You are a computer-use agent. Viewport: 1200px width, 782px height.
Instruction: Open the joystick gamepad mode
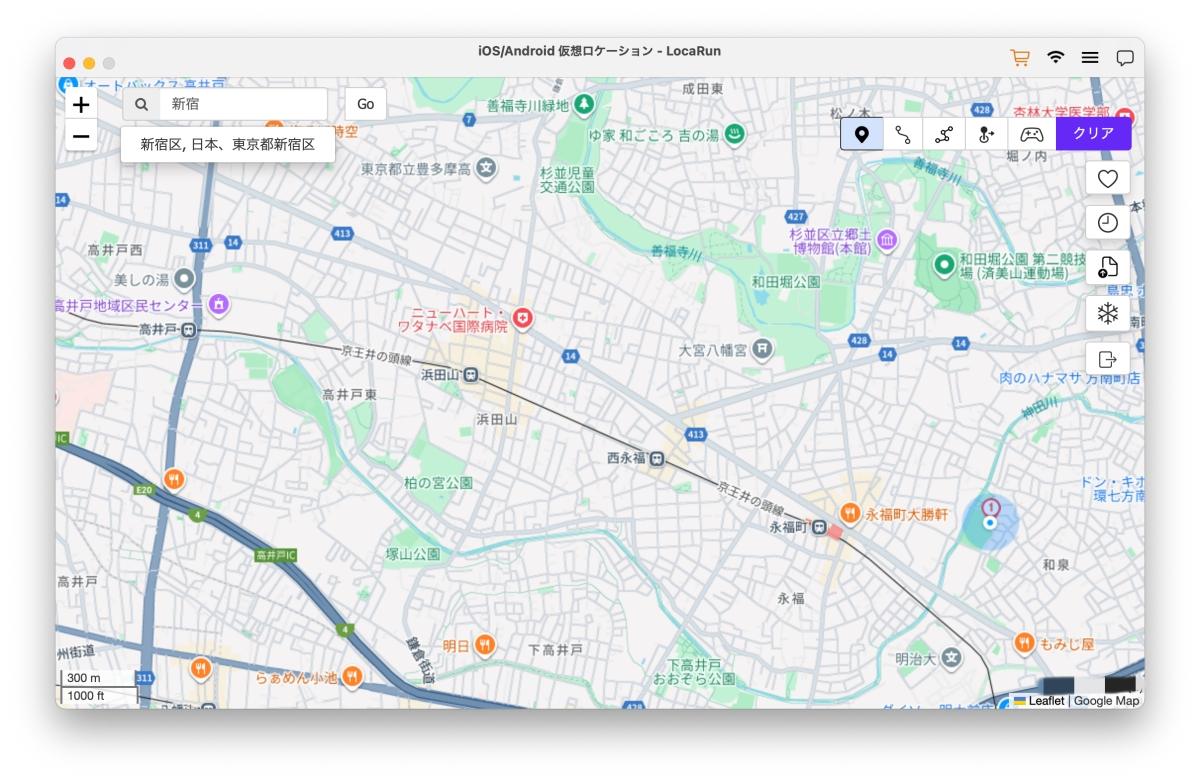[x=1031, y=134]
